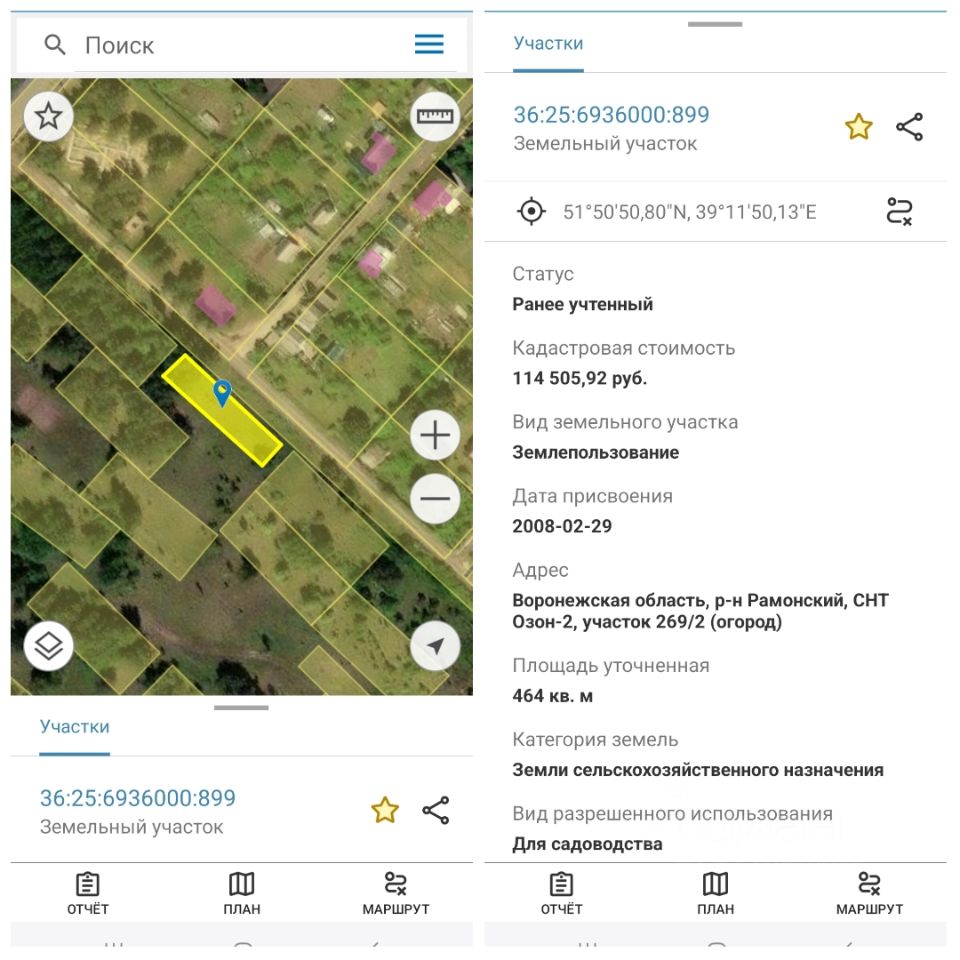960x960 pixels.
Task: Click the right panel top drag handle
Action: coord(715,24)
